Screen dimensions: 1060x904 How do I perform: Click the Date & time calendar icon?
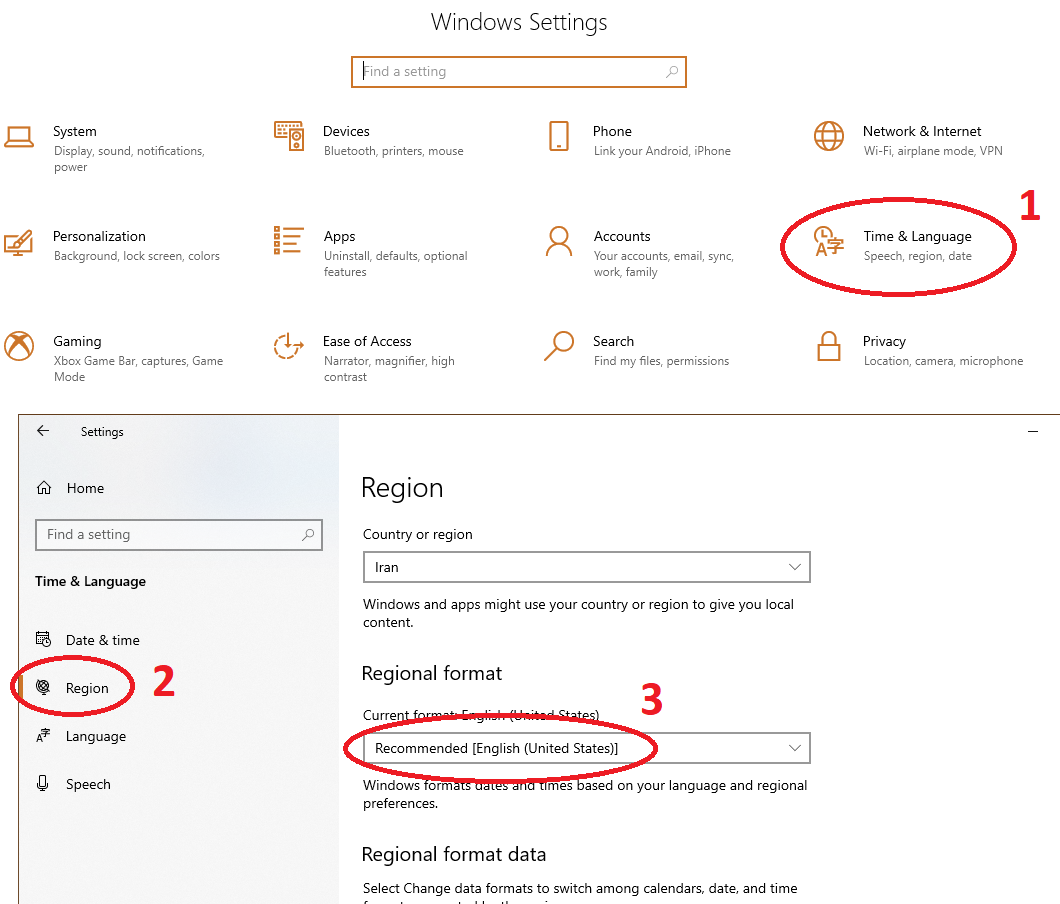point(43,639)
